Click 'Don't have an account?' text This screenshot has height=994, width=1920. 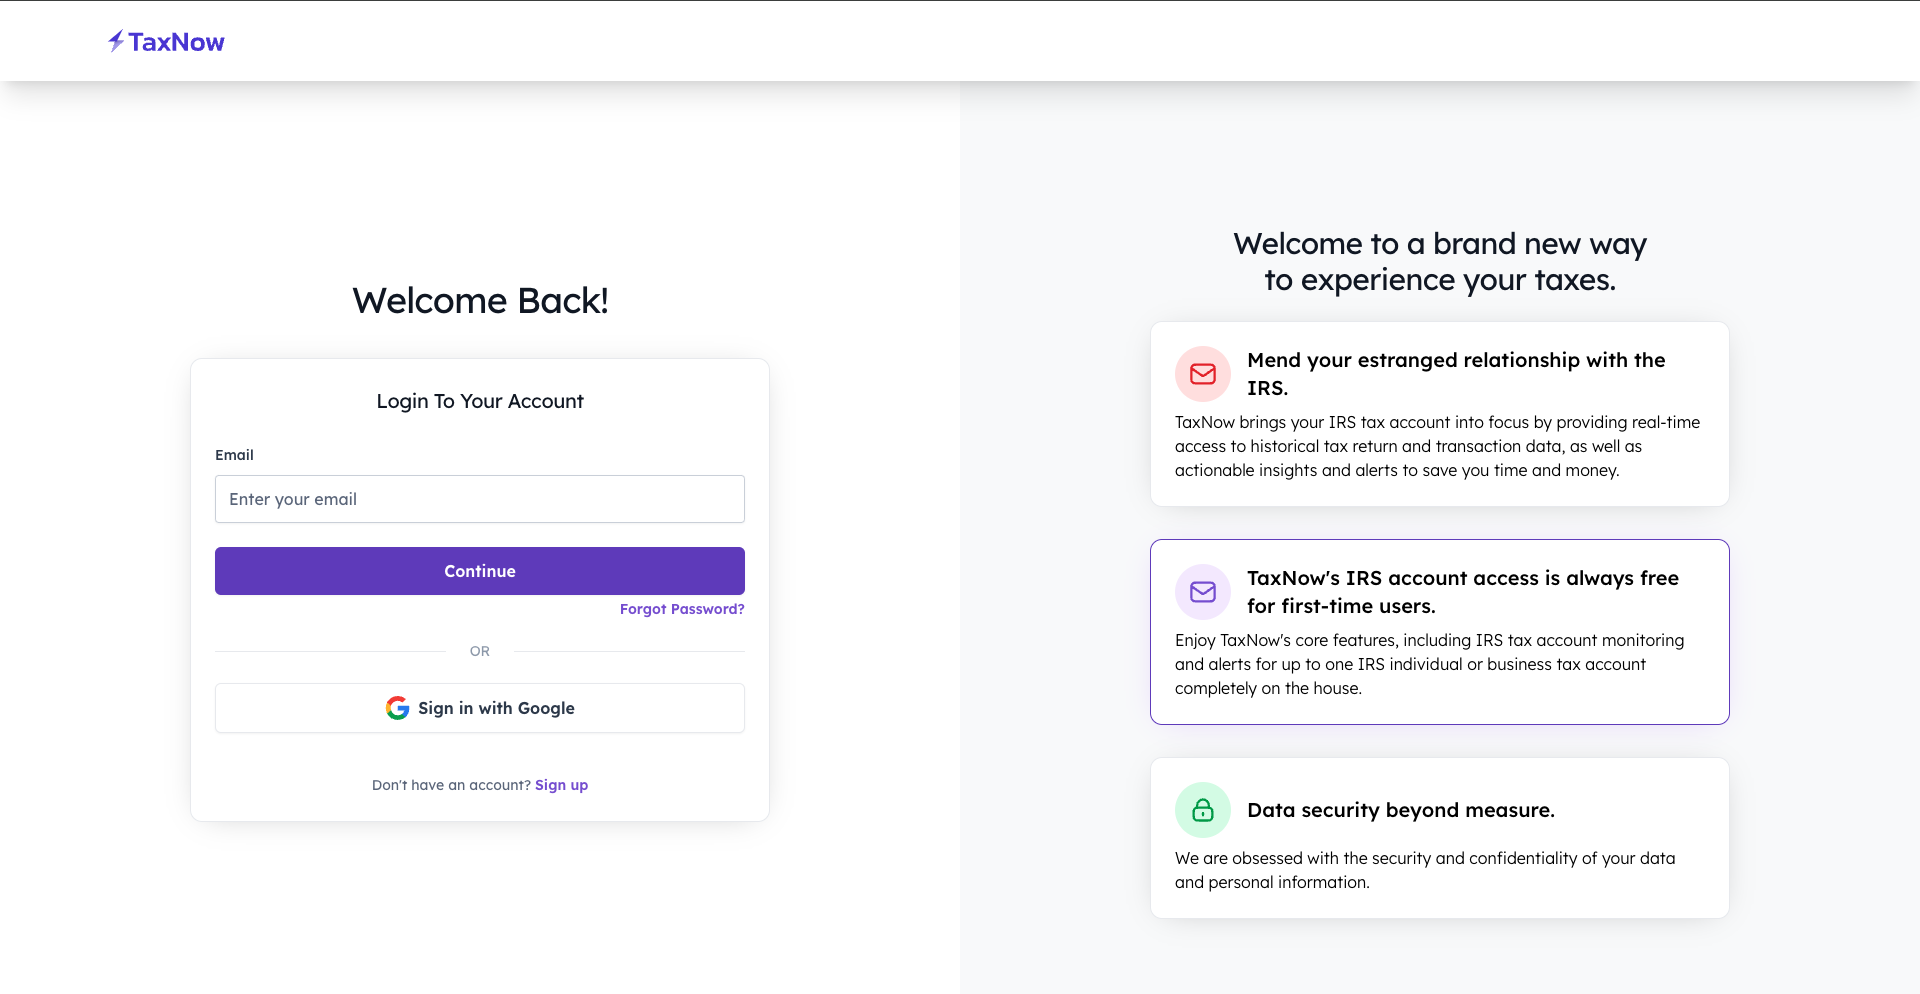[x=451, y=785]
